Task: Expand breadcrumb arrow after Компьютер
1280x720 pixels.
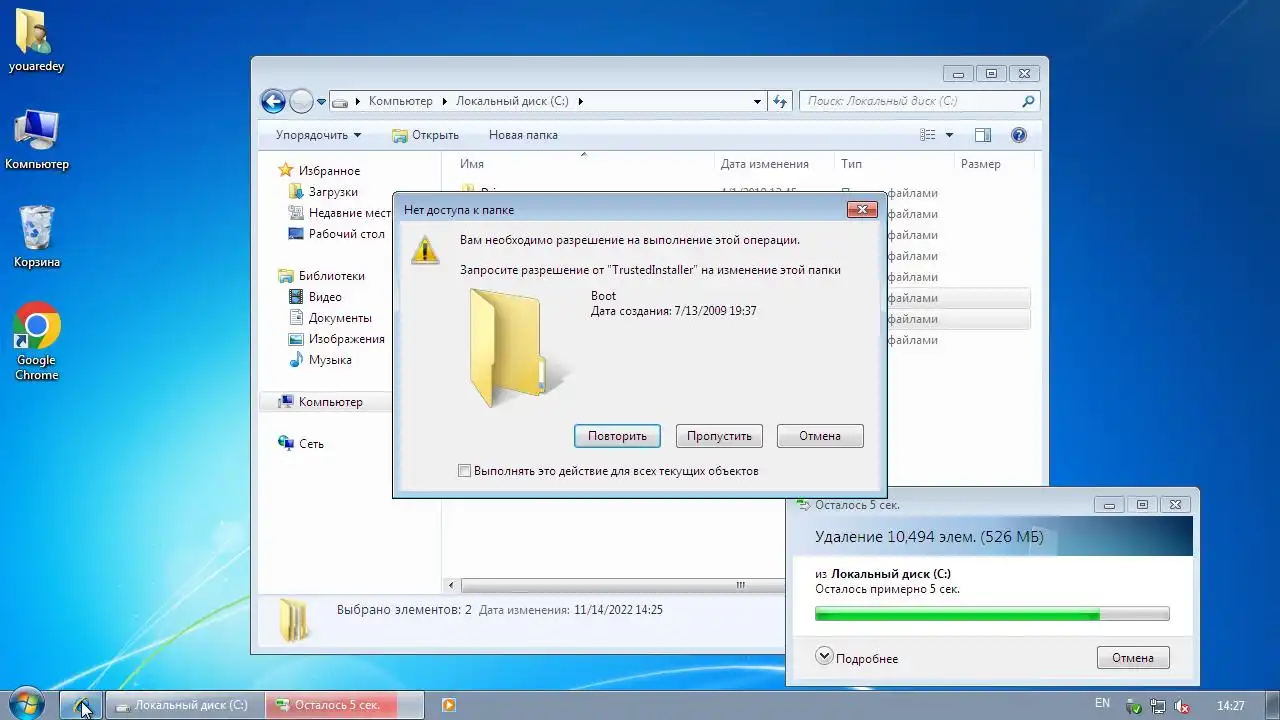Action: (444, 101)
